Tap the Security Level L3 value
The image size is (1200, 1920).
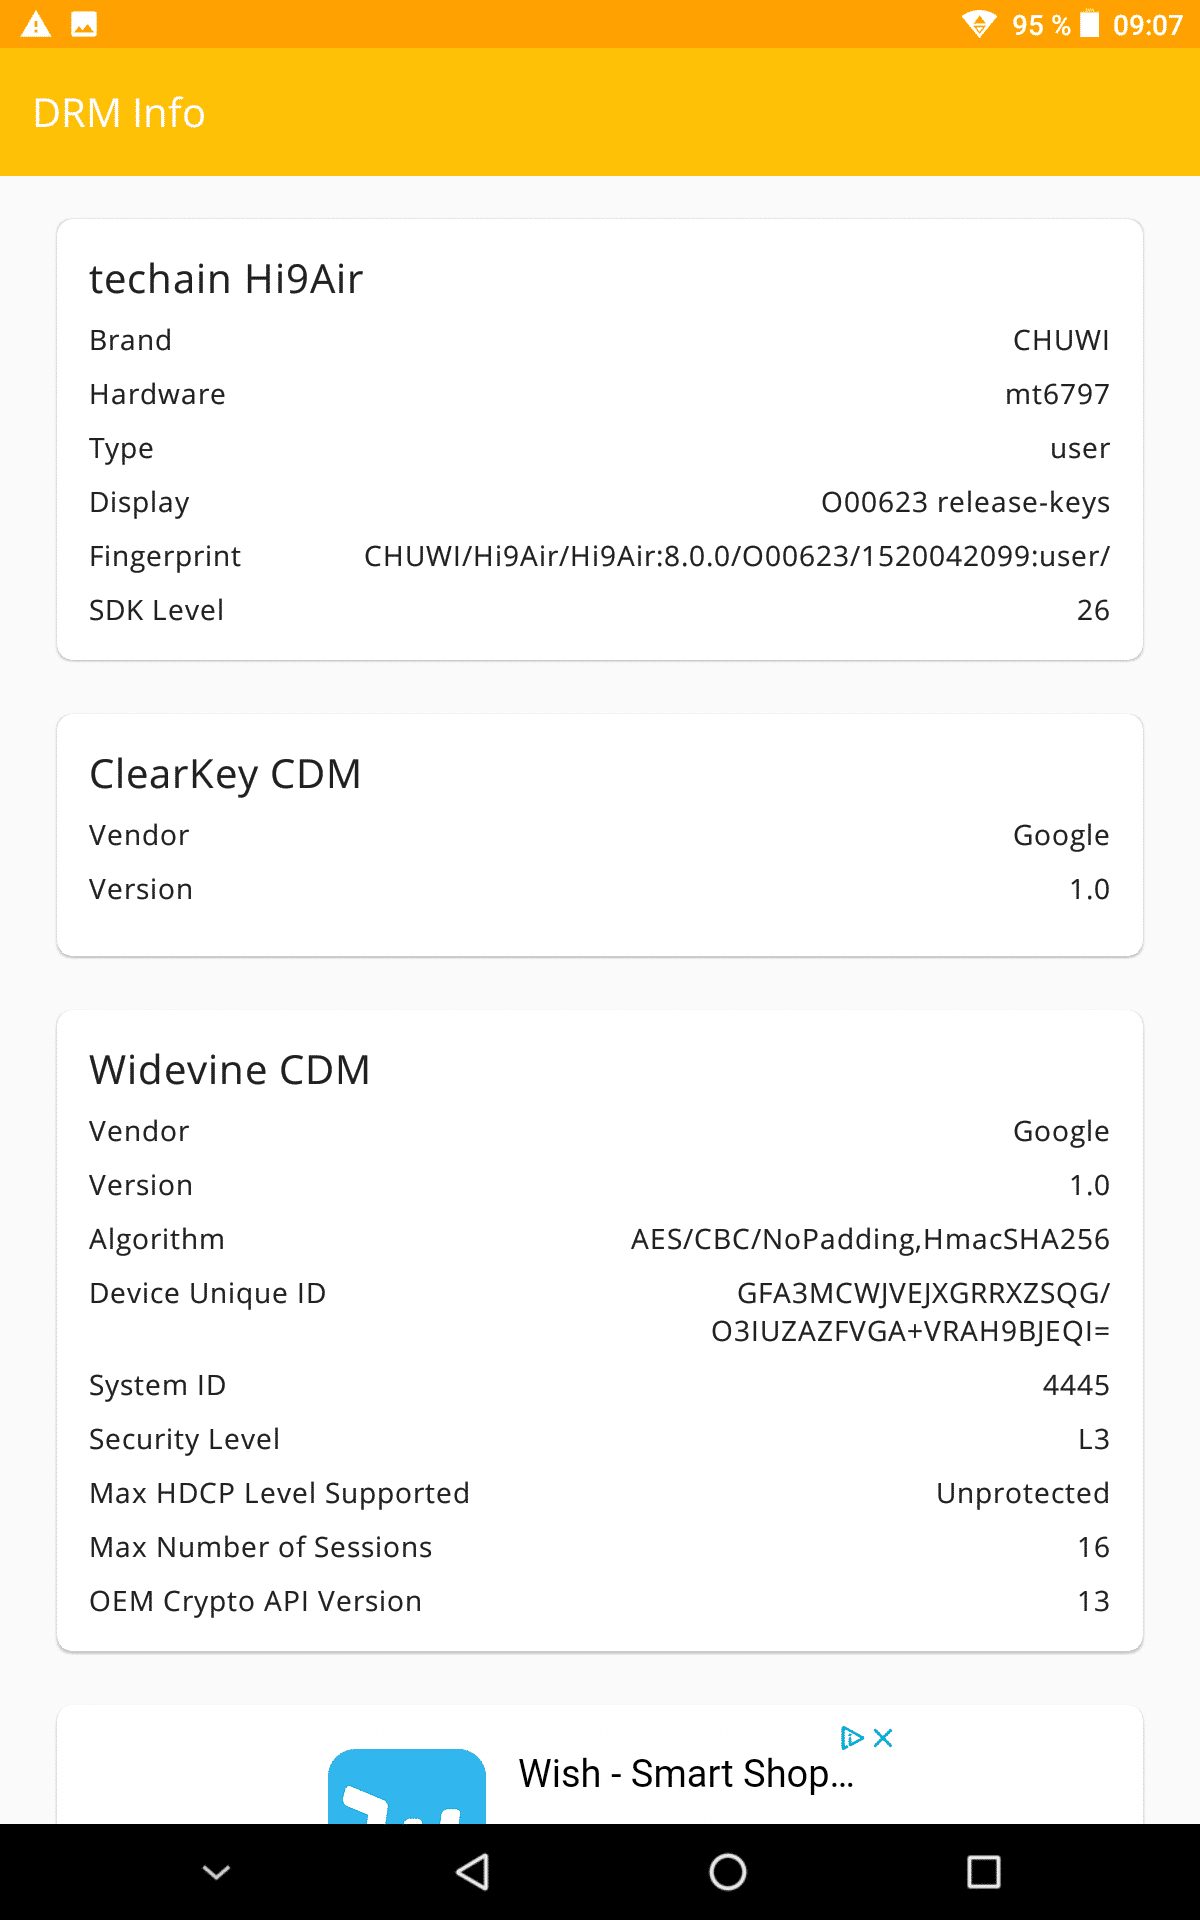pyautogui.click(x=1093, y=1439)
